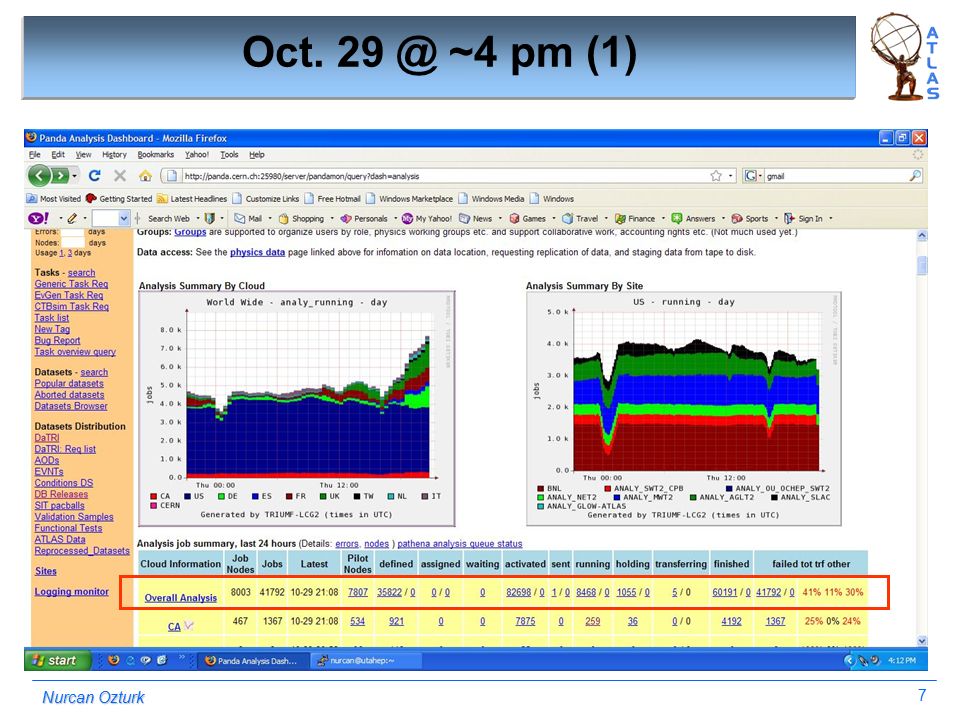Bookmark this page with the star icon
This screenshot has width=960, height=720.
click(716, 176)
